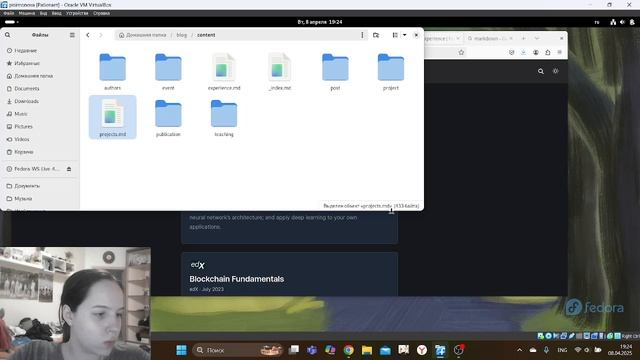Viewport: 640px width, 360px height.
Task: Open Yandex Browser from the taskbar
Action: [422, 350]
